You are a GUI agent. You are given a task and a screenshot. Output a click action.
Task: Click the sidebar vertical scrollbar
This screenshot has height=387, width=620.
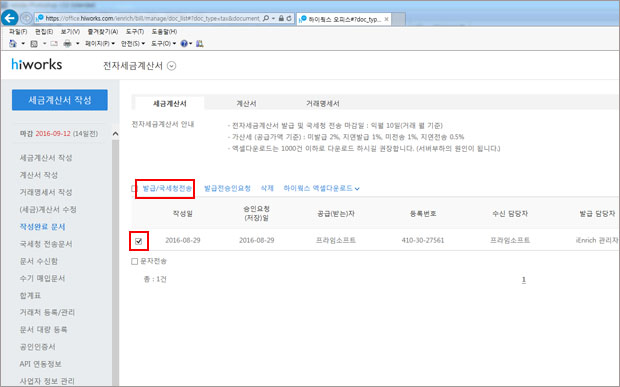tap(115, 261)
